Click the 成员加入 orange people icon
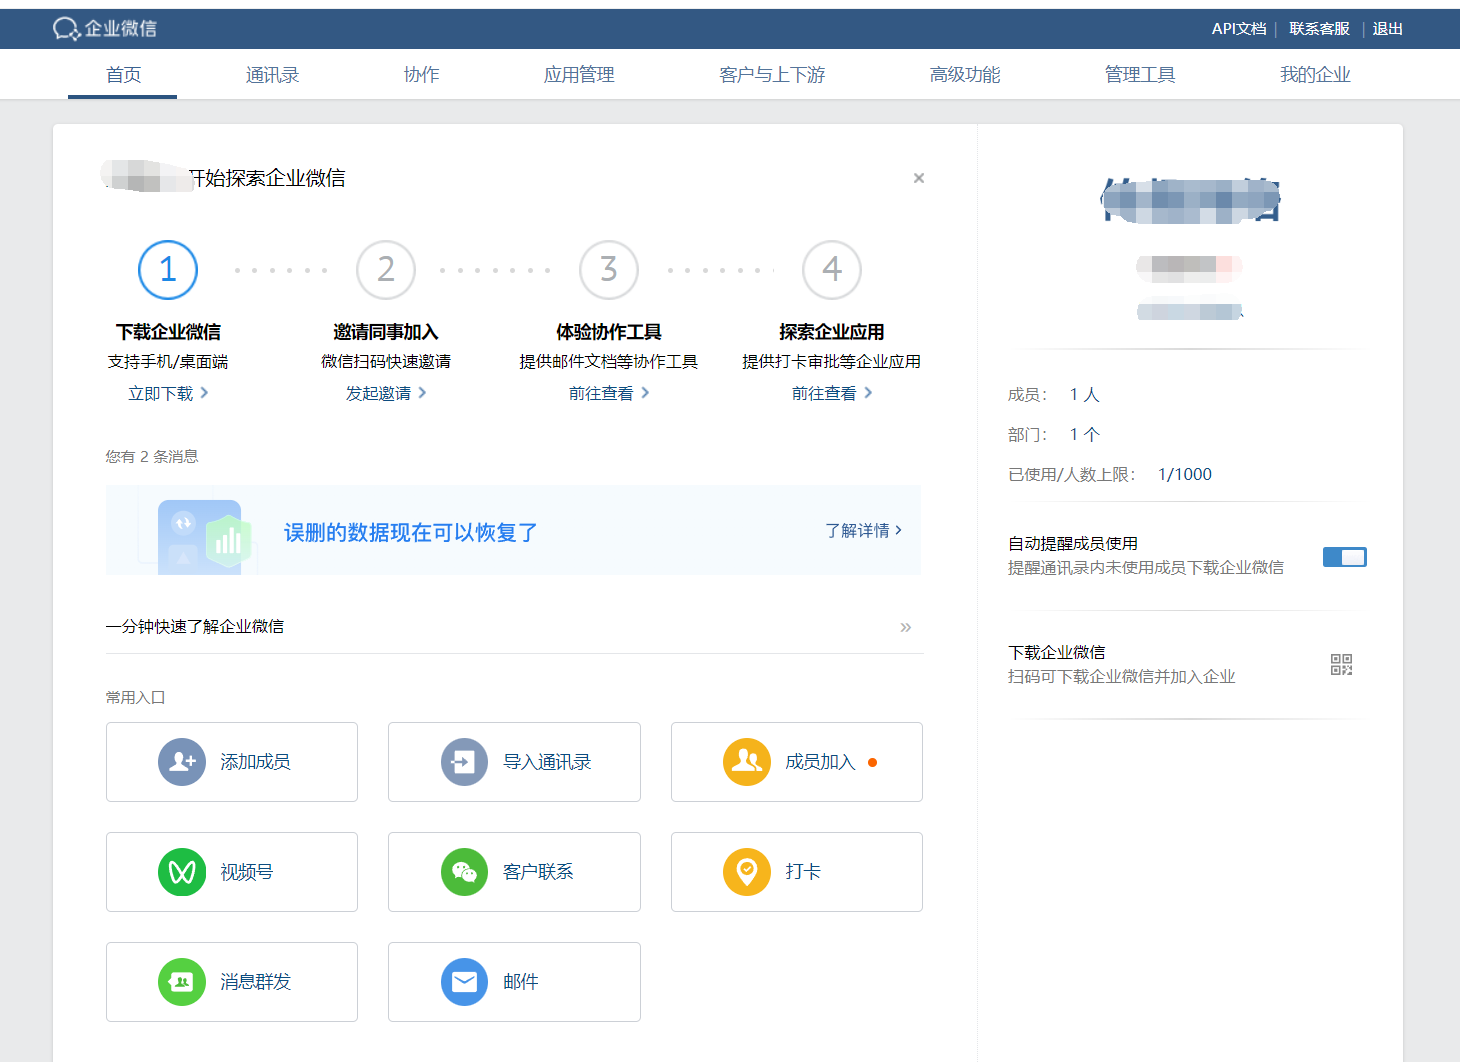The width and height of the screenshot is (1460, 1062). point(747,762)
